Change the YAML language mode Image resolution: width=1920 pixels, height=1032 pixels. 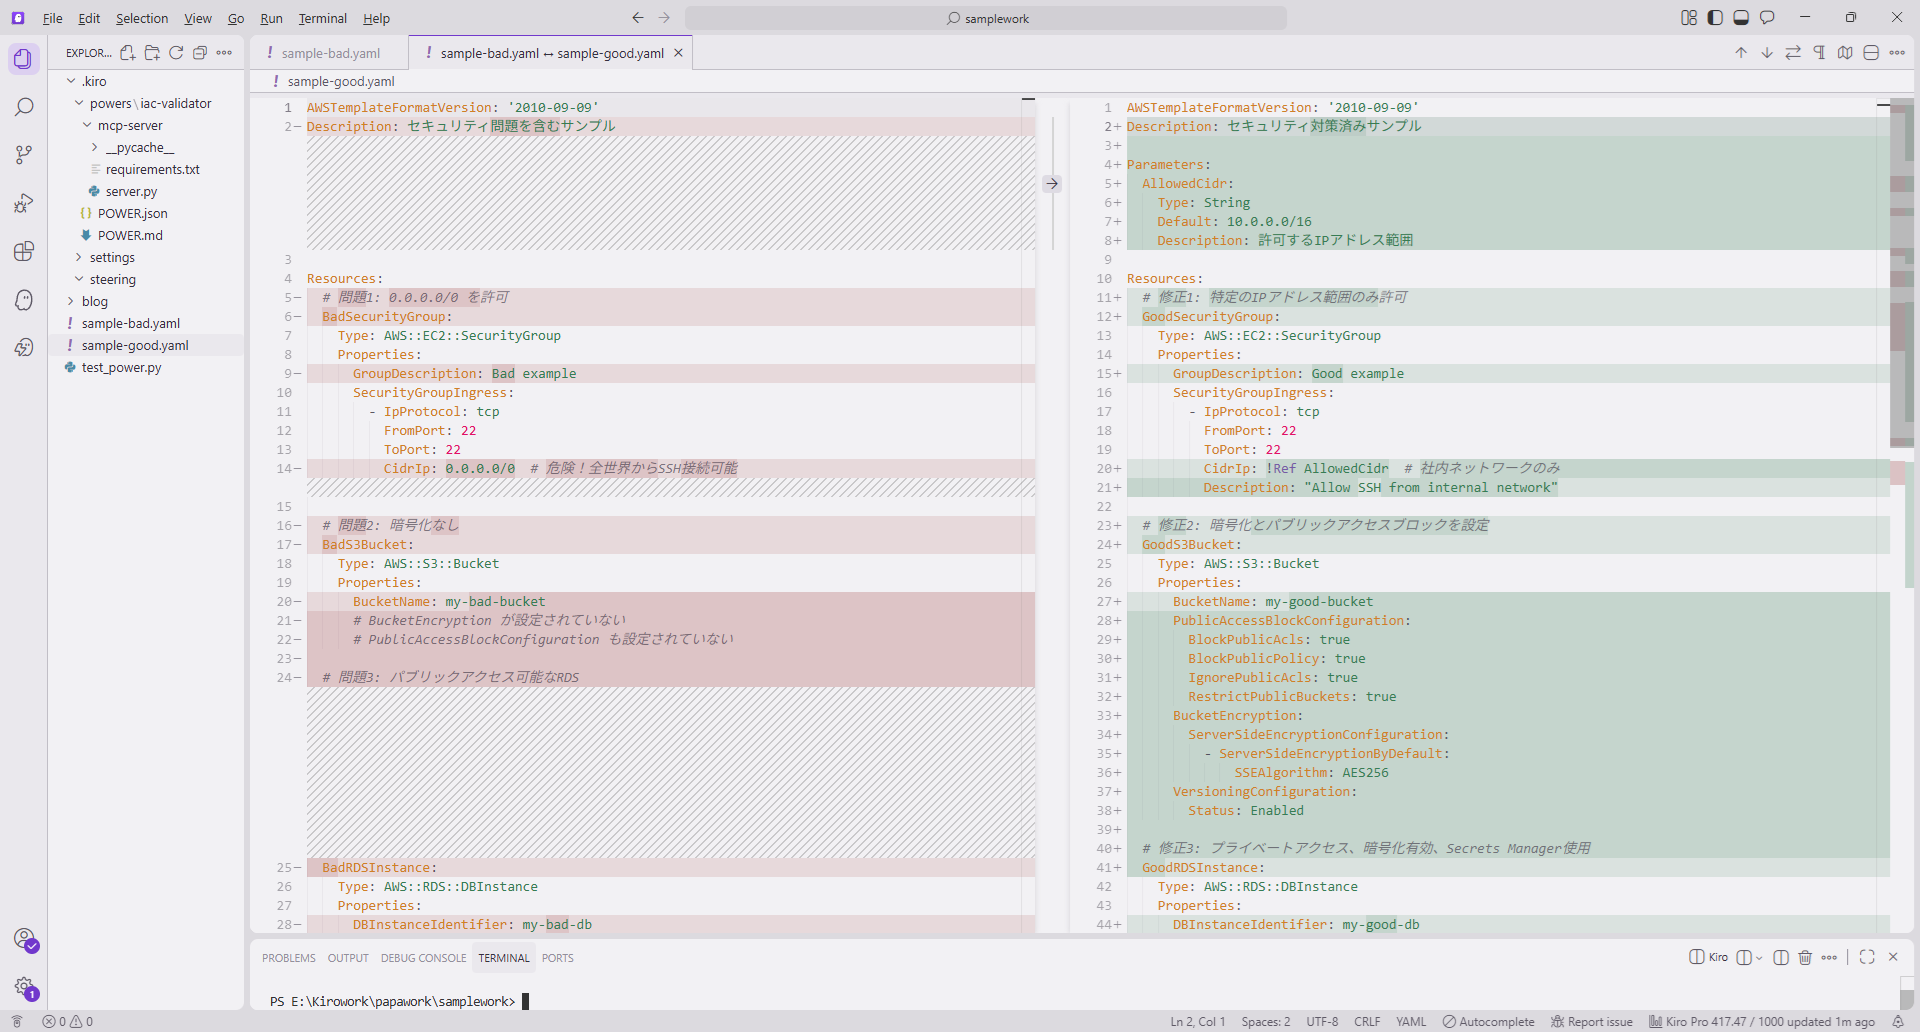pyautogui.click(x=1410, y=1021)
